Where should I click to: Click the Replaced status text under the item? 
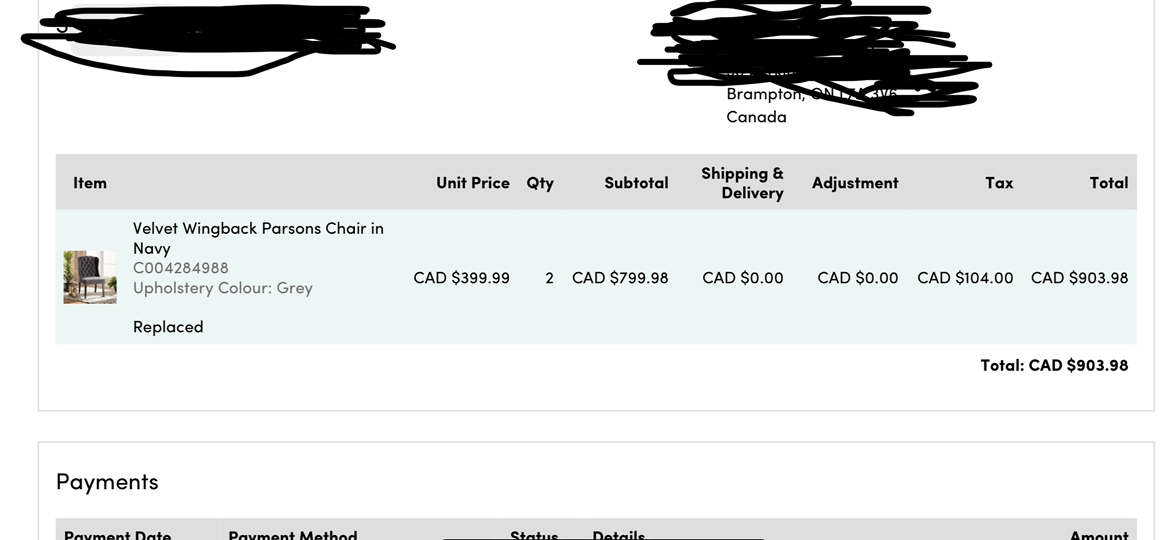click(168, 327)
